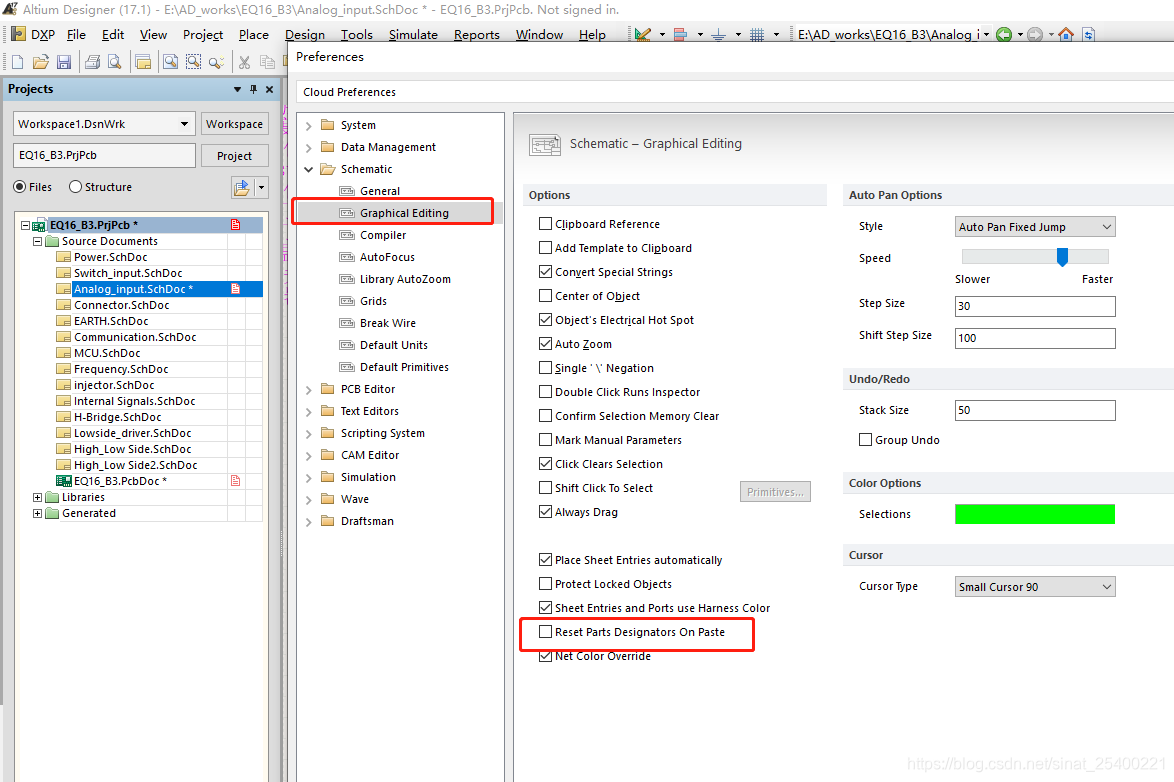
Task: Click the grids toolbar icon
Action: pyautogui.click(x=757, y=35)
